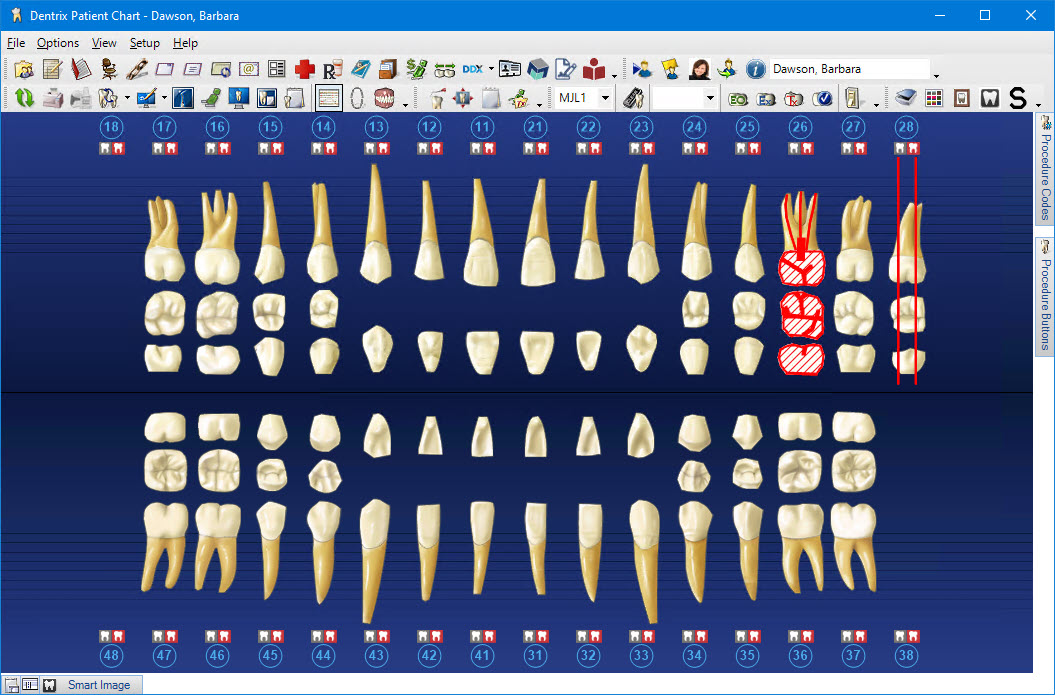This screenshot has width=1055, height=695.
Task: Toggle the red tooth marker under tooth 21
Action: pyautogui.click(x=542, y=148)
